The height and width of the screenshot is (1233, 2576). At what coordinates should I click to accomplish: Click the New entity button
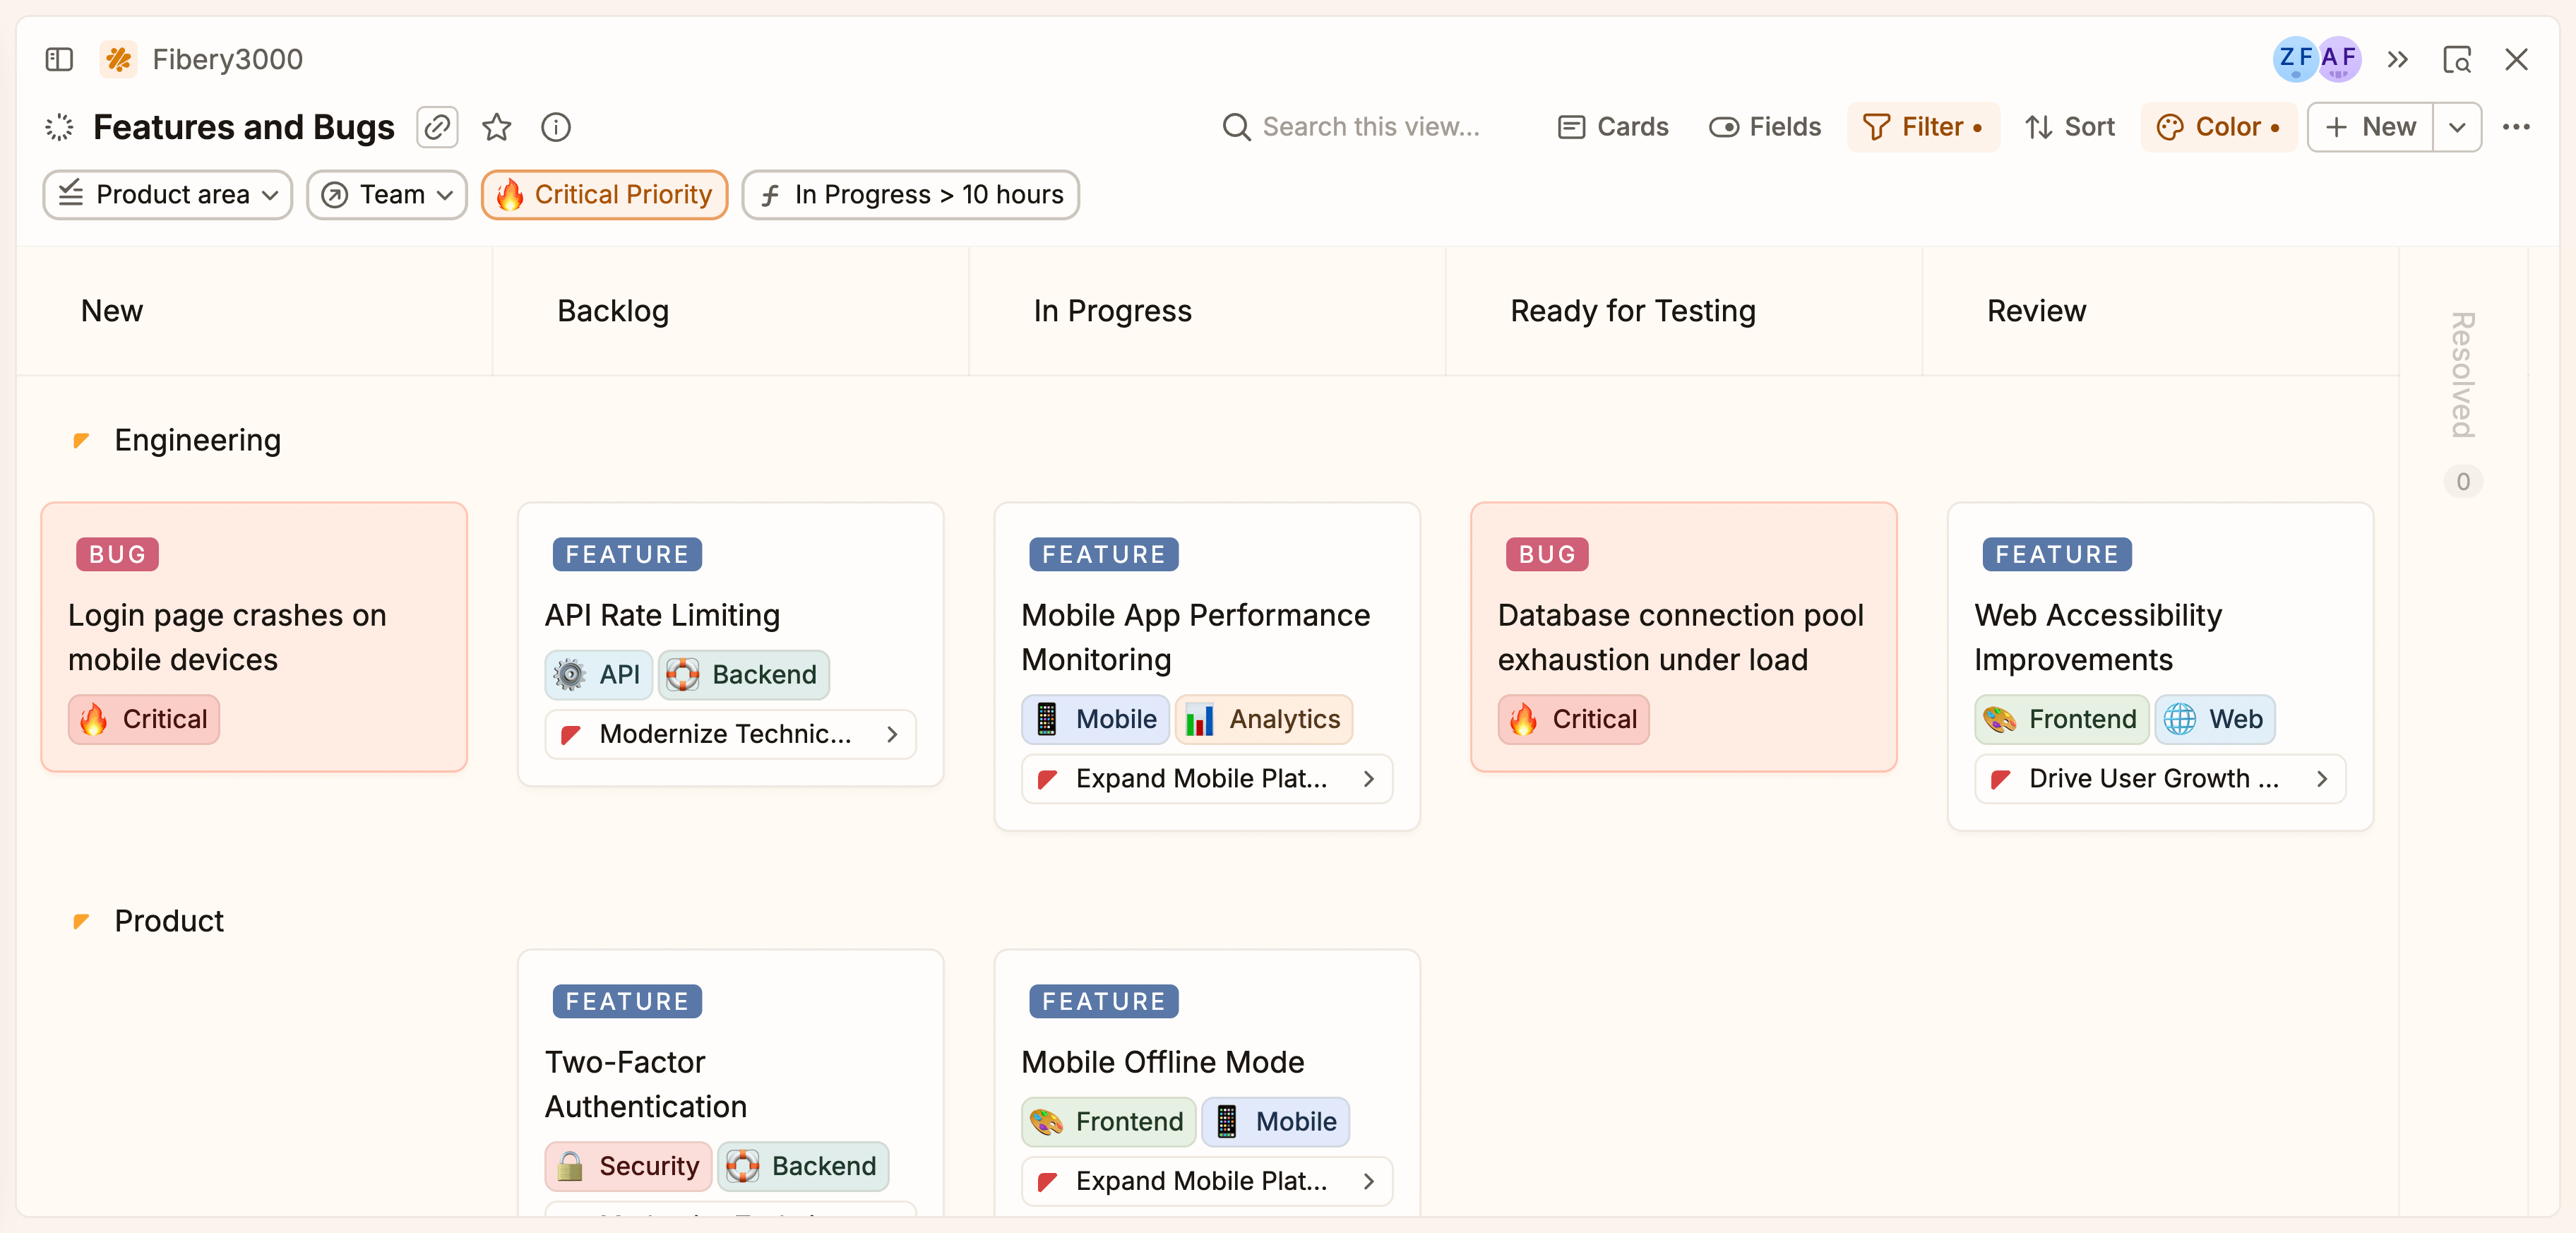[x=2370, y=127]
